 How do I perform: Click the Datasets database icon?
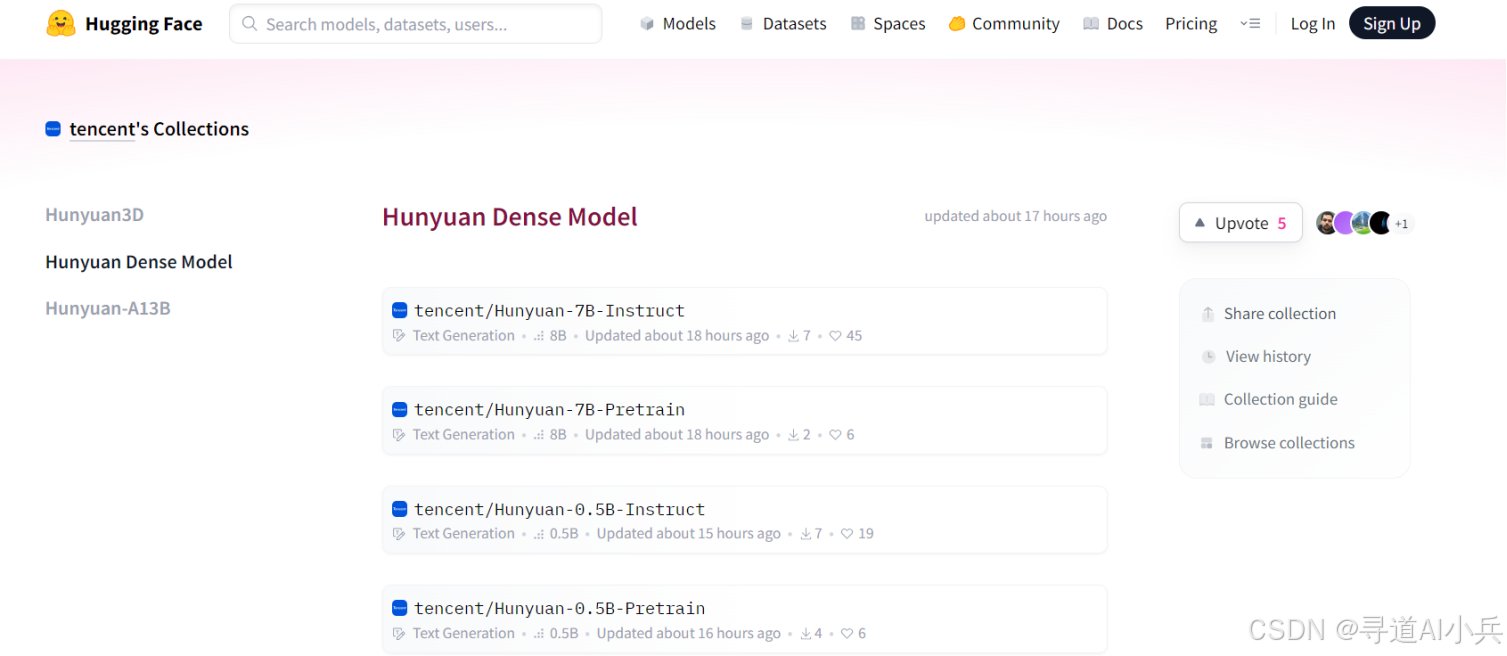746,24
